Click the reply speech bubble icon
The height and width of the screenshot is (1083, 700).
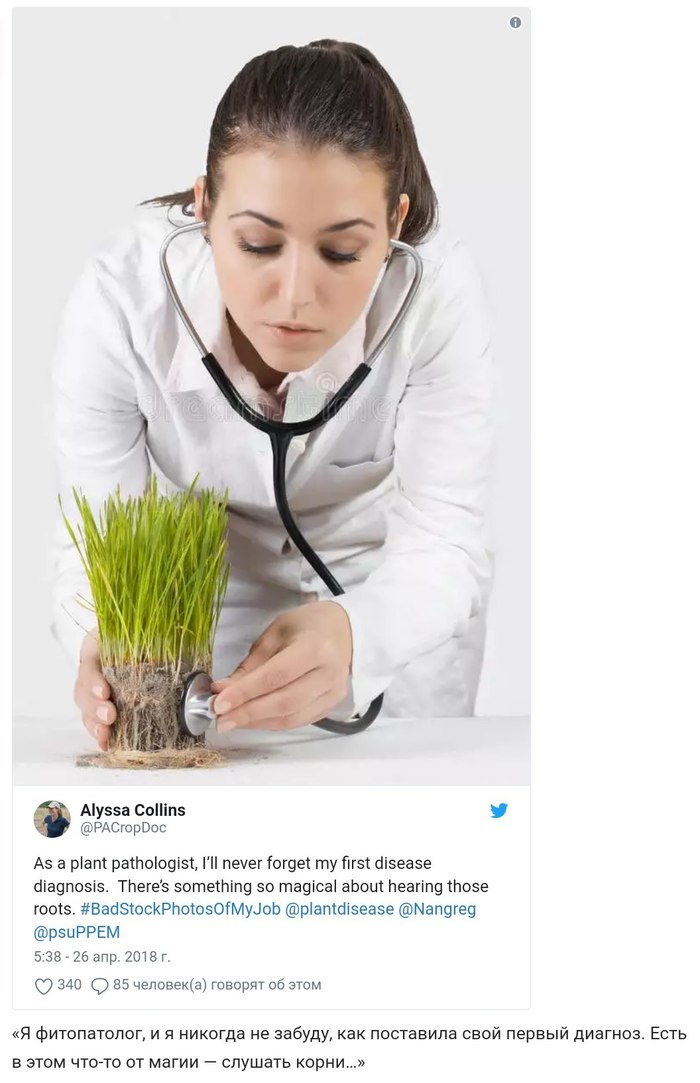point(100,986)
